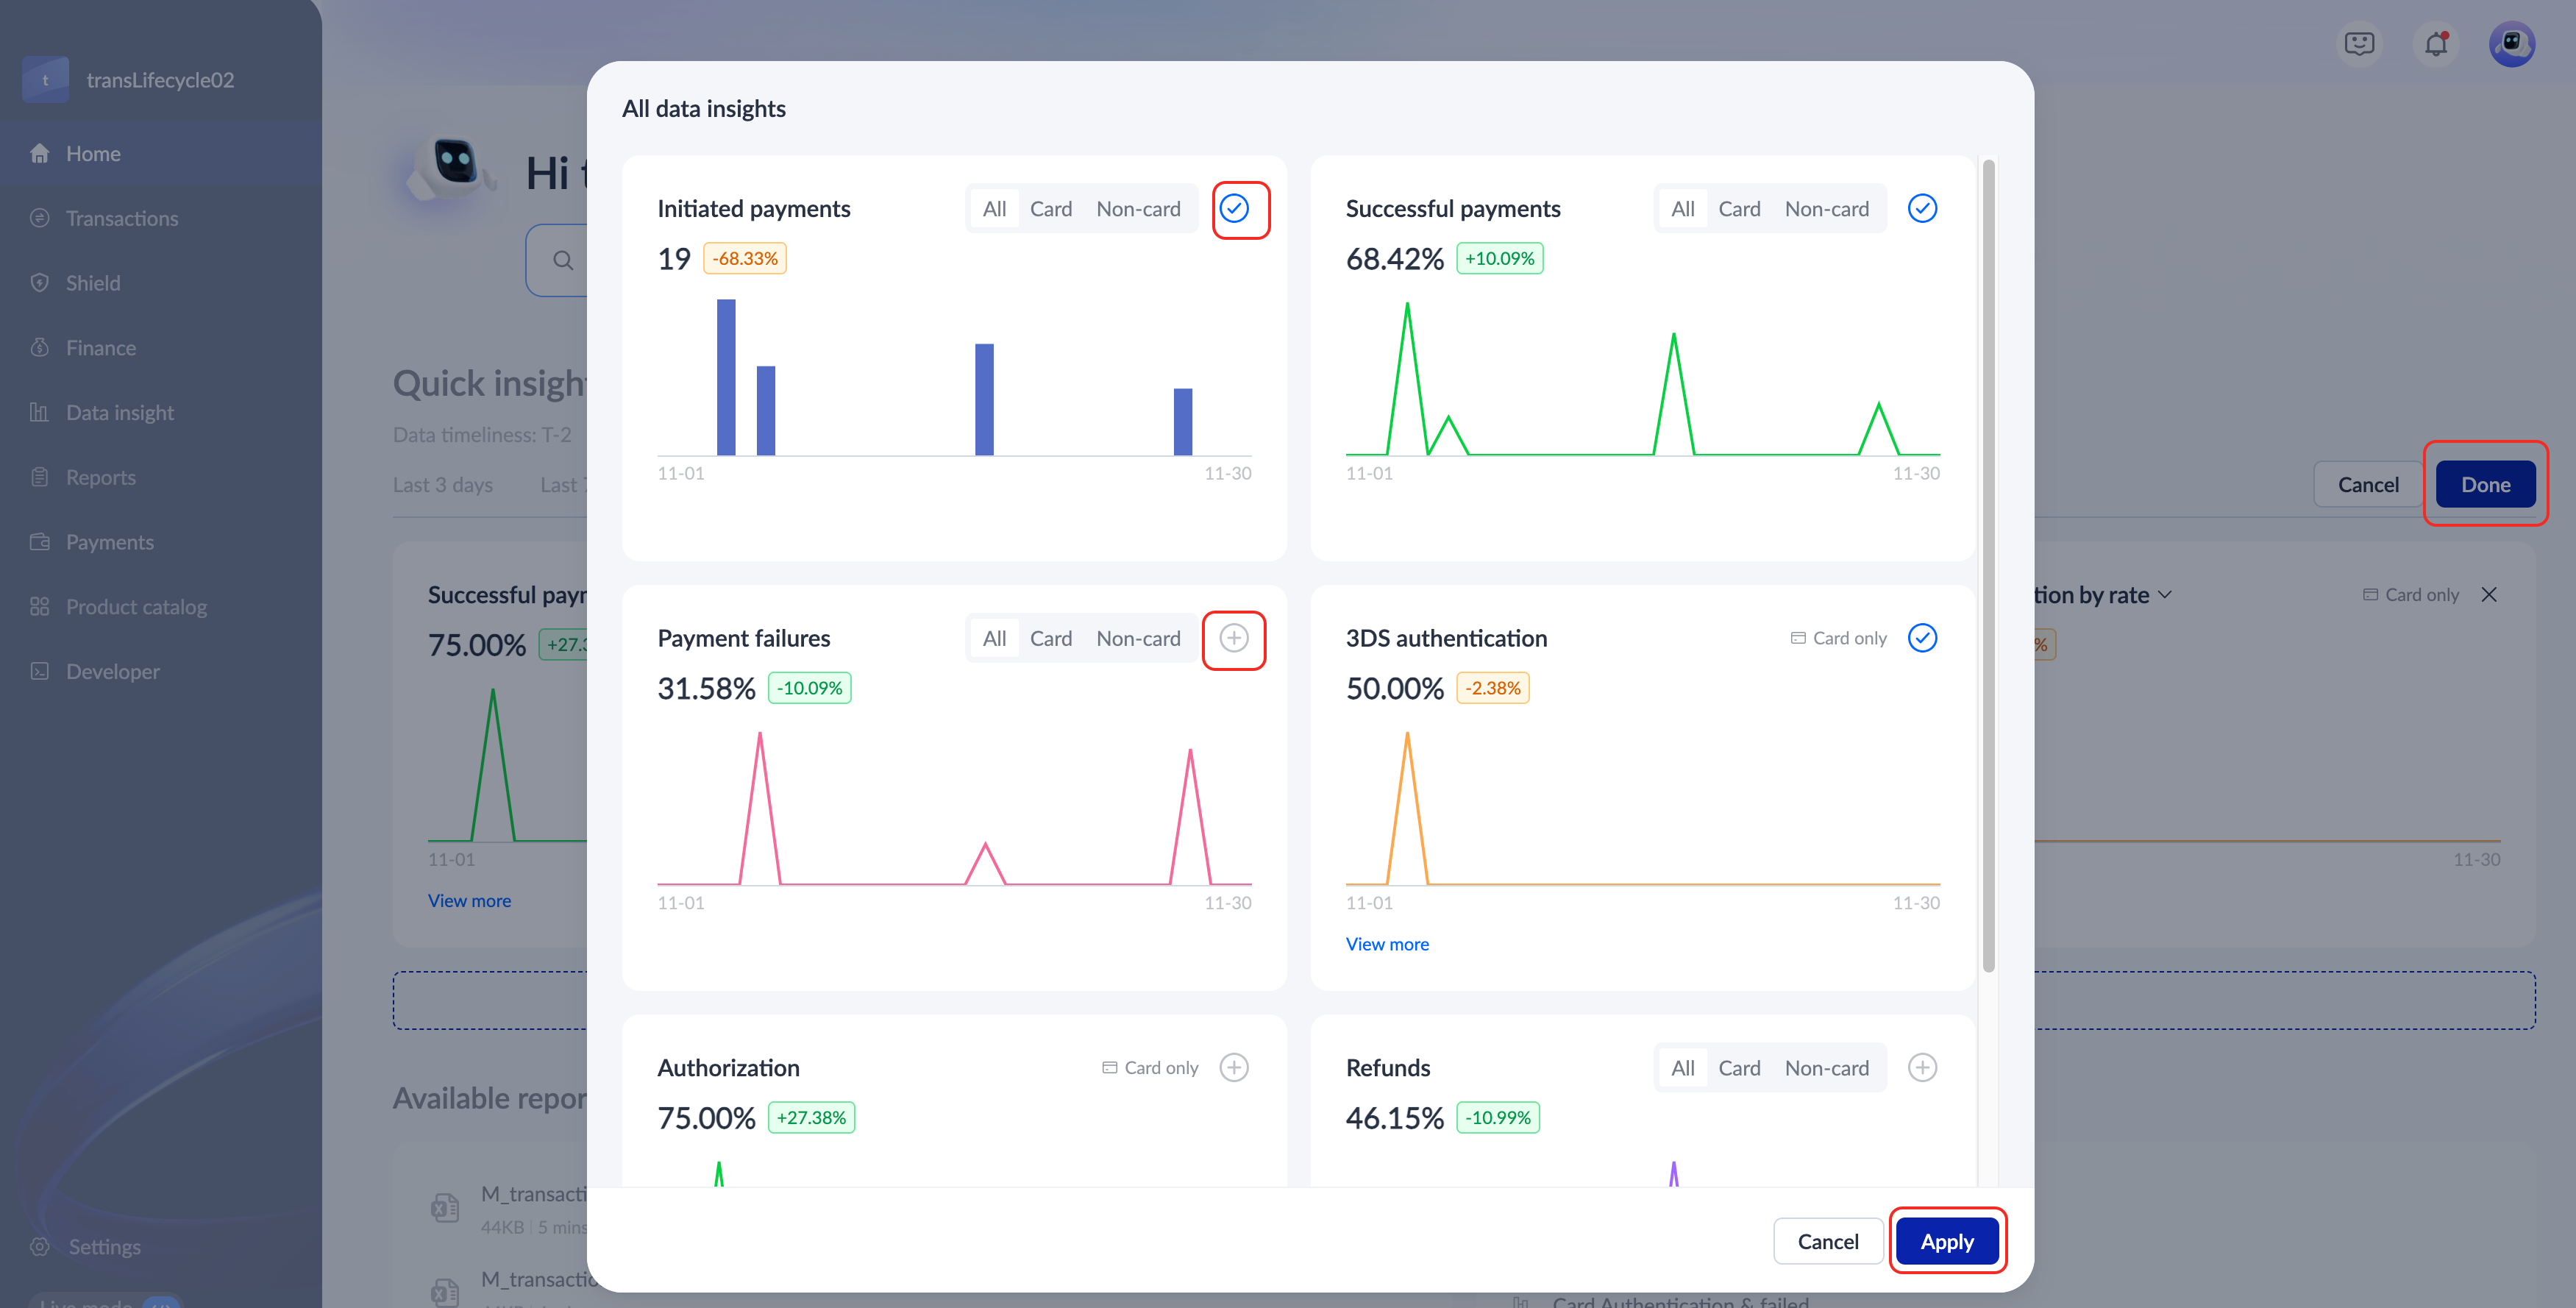Image resolution: width=2576 pixels, height=1308 pixels.
Task: Add Authorization insight with plus icon
Action: (x=1233, y=1067)
